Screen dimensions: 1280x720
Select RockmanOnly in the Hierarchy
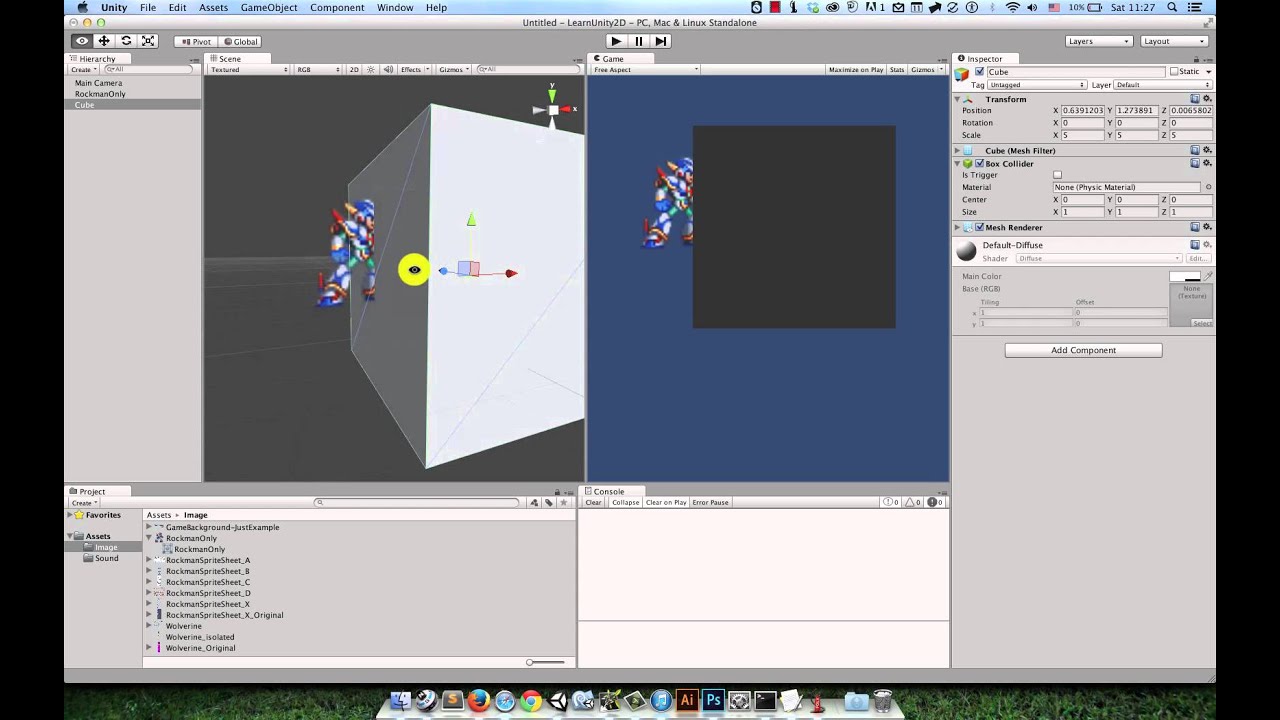pyautogui.click(x=100, y=94)
